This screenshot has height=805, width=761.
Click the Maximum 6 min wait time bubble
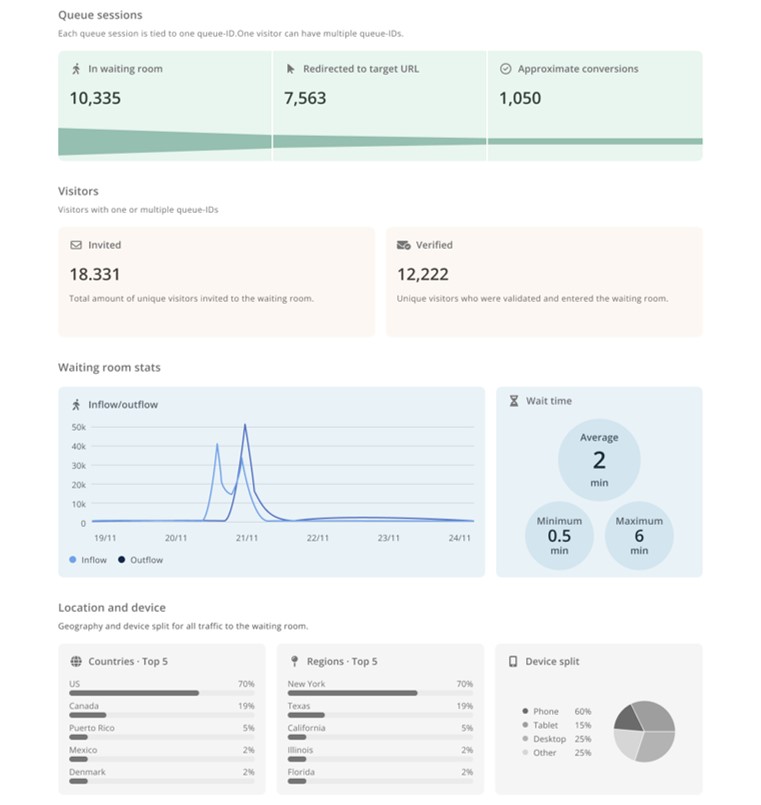pyautogui.click(x=639, y=535)
